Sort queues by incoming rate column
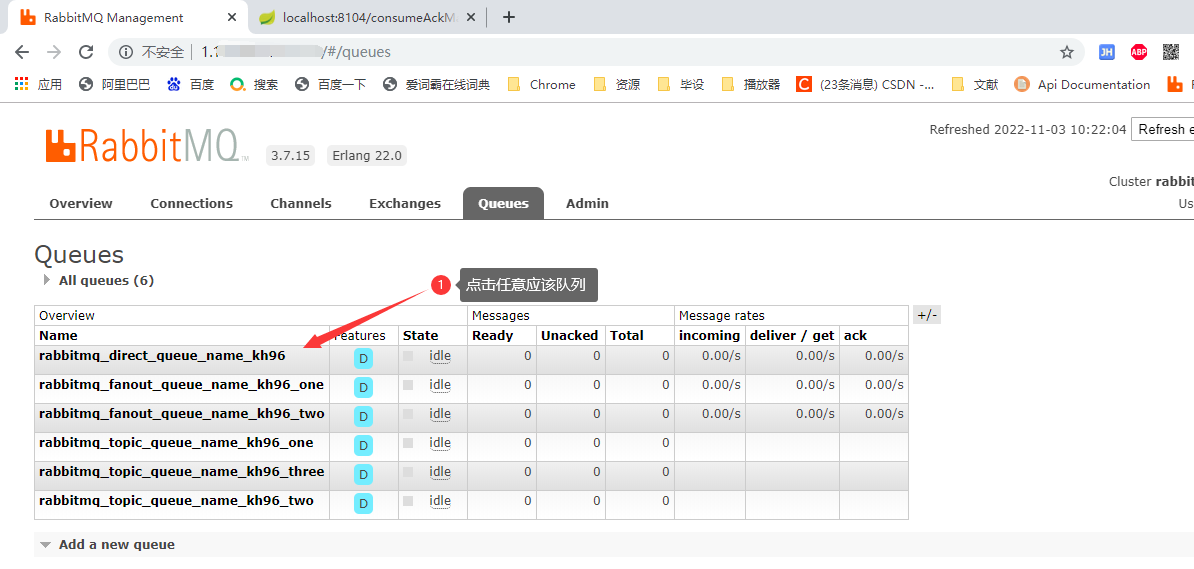 pos(710,335)
